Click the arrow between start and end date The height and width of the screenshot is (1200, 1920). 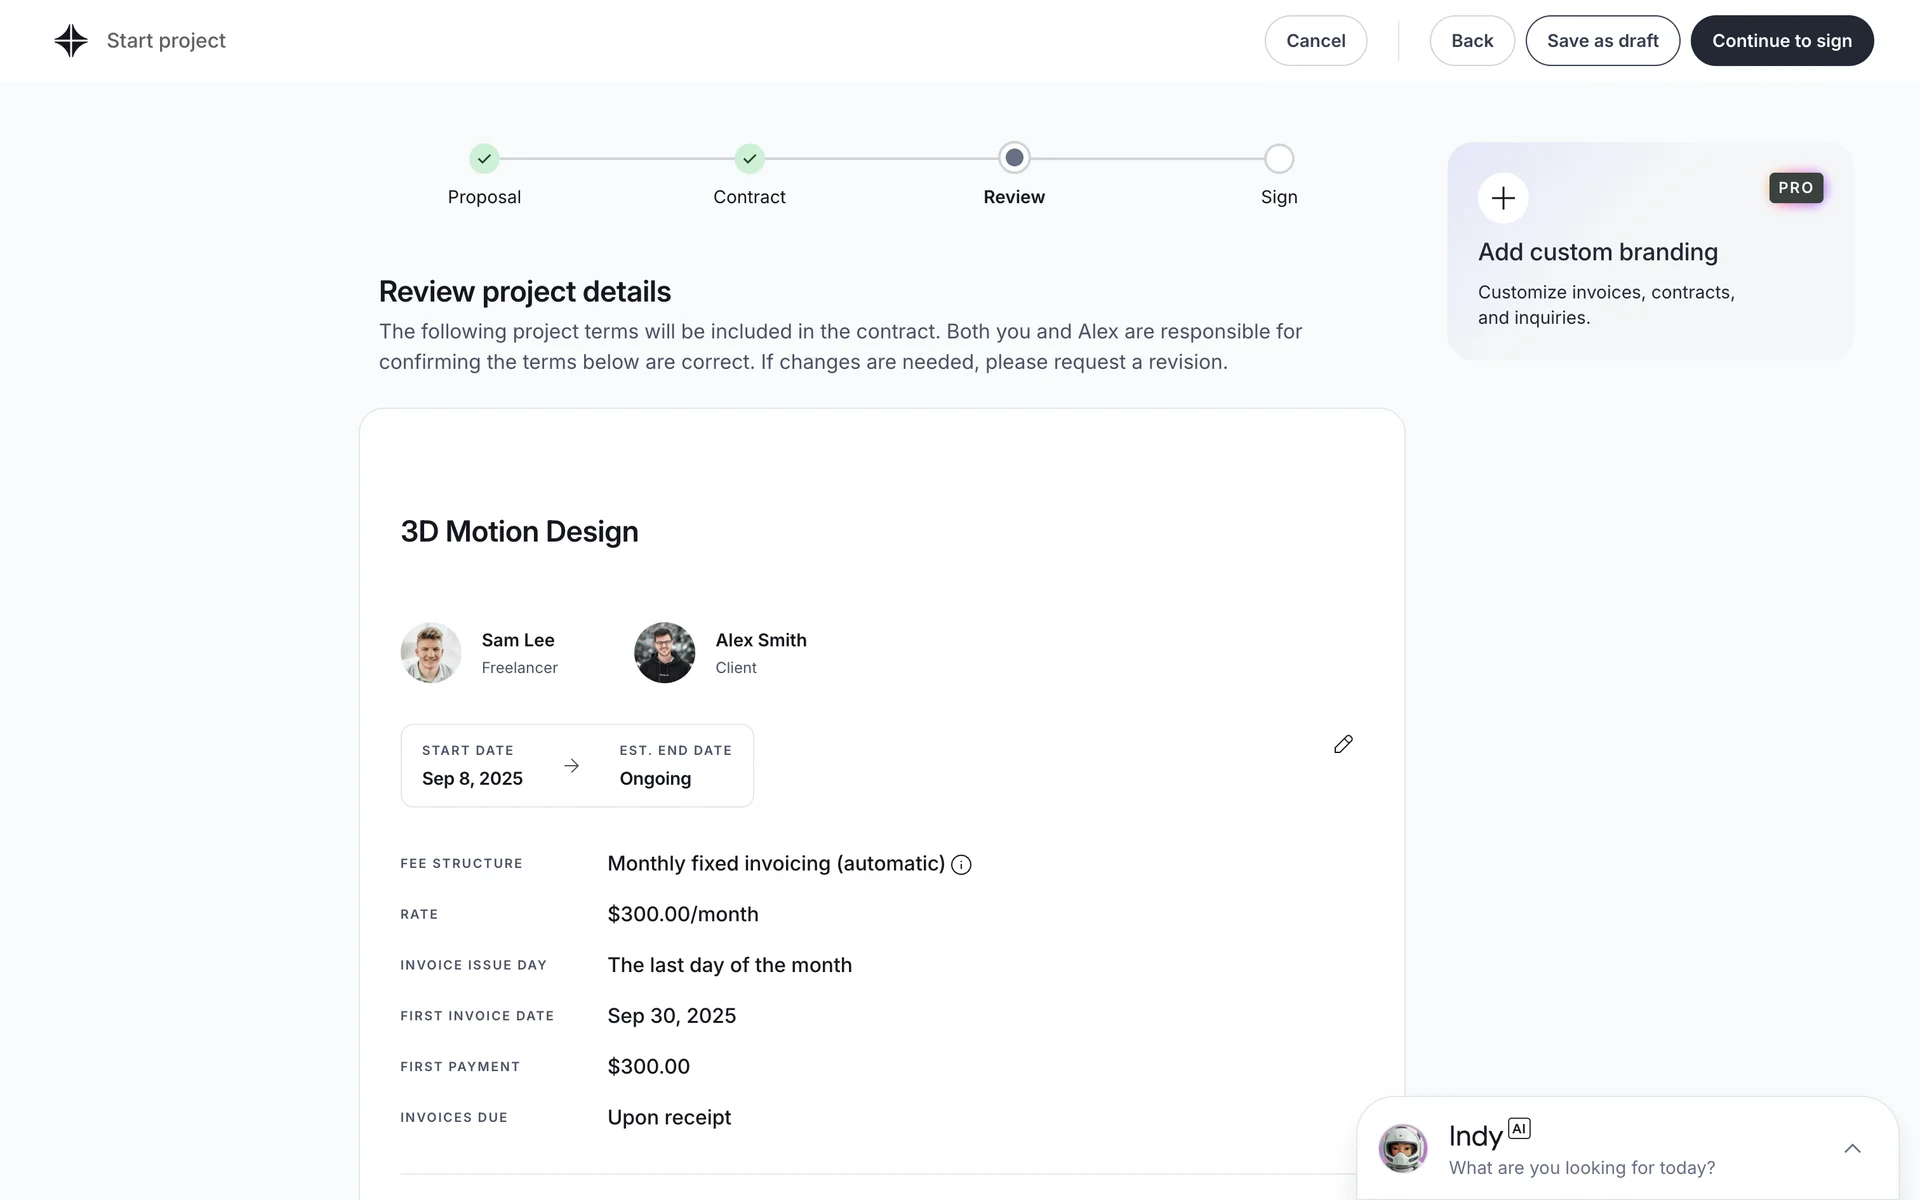(571, 766)
